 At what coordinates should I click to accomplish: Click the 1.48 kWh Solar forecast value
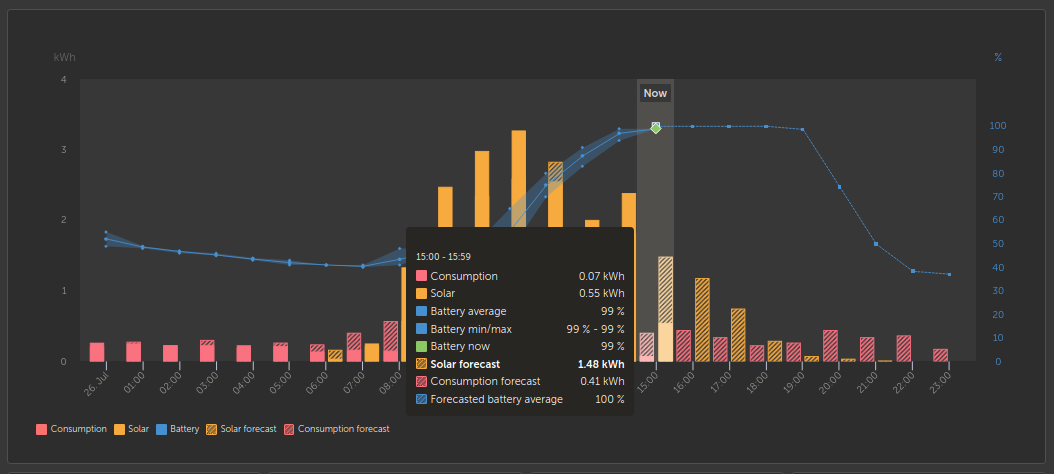point(601,364)
